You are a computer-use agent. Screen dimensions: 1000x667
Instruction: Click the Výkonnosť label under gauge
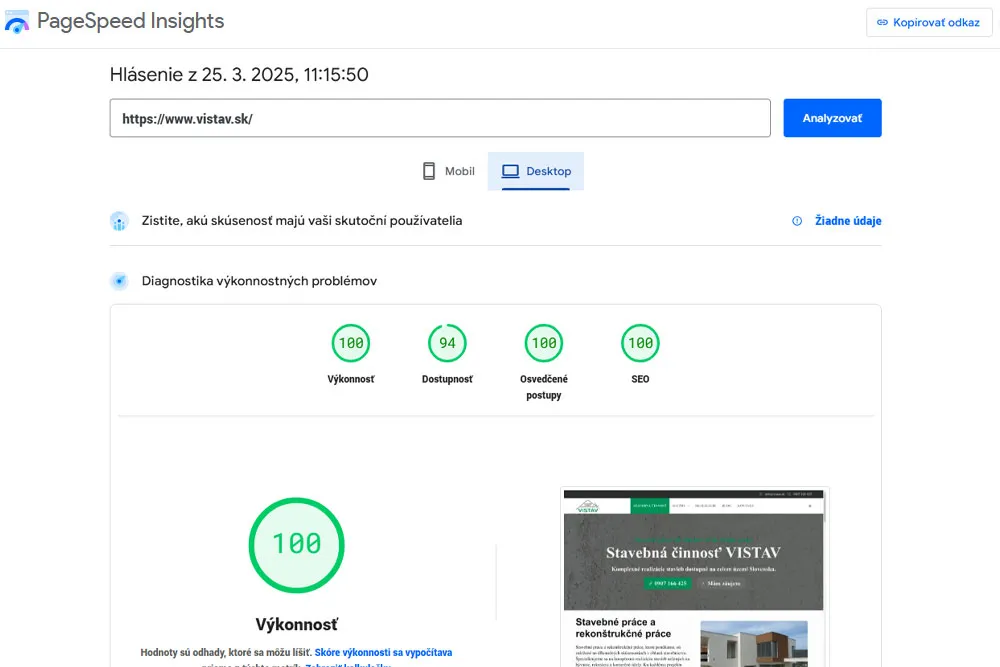[x=351, y=379]
